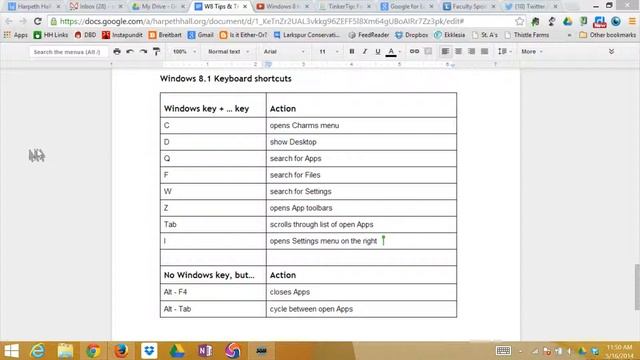Click the Search the menus field
This screenshot has height=360, width=640.
point(68,52)
